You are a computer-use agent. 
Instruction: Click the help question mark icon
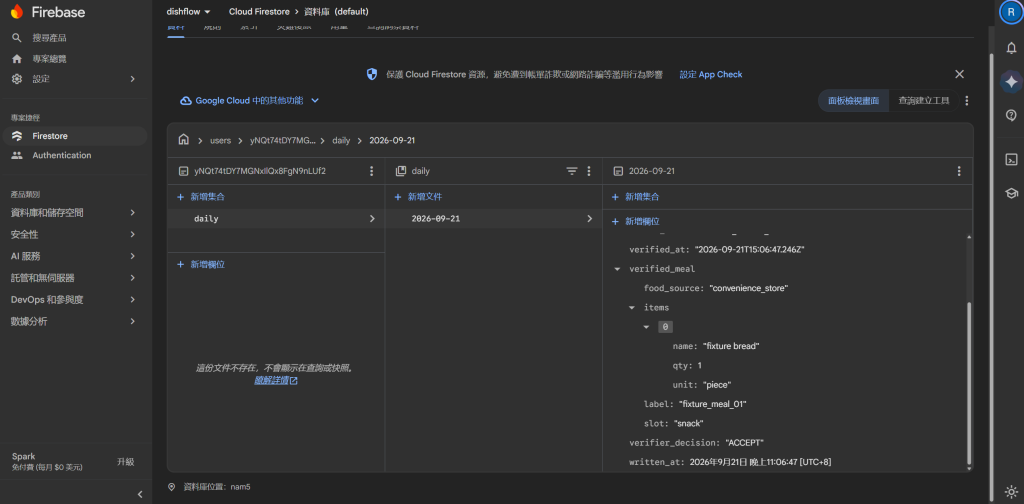point(1012,116)
